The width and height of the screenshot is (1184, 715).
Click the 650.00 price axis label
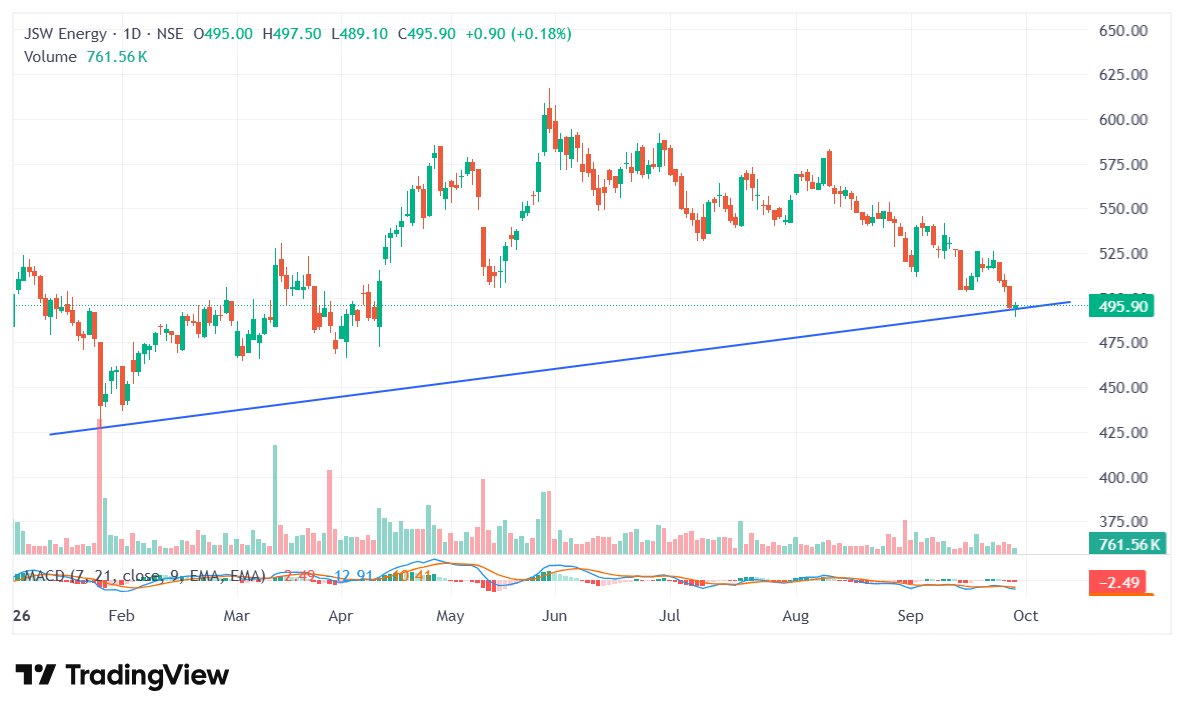point(1123,31)
